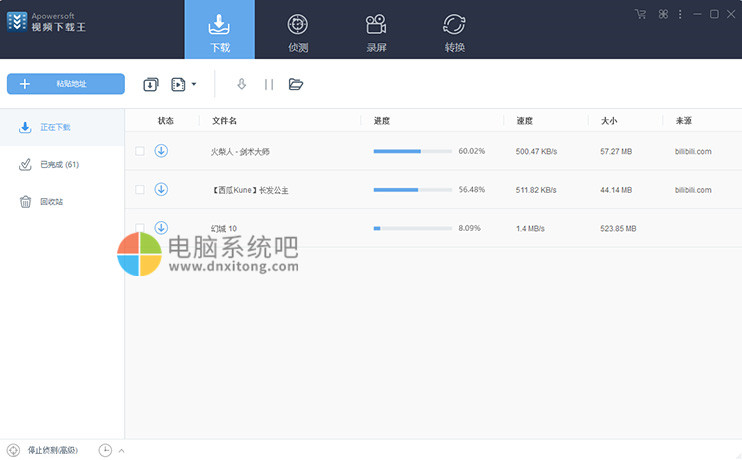This screenshot has height=460, width=742.
Task: Click the 60.02% progress bar
Action: (413, 151)
